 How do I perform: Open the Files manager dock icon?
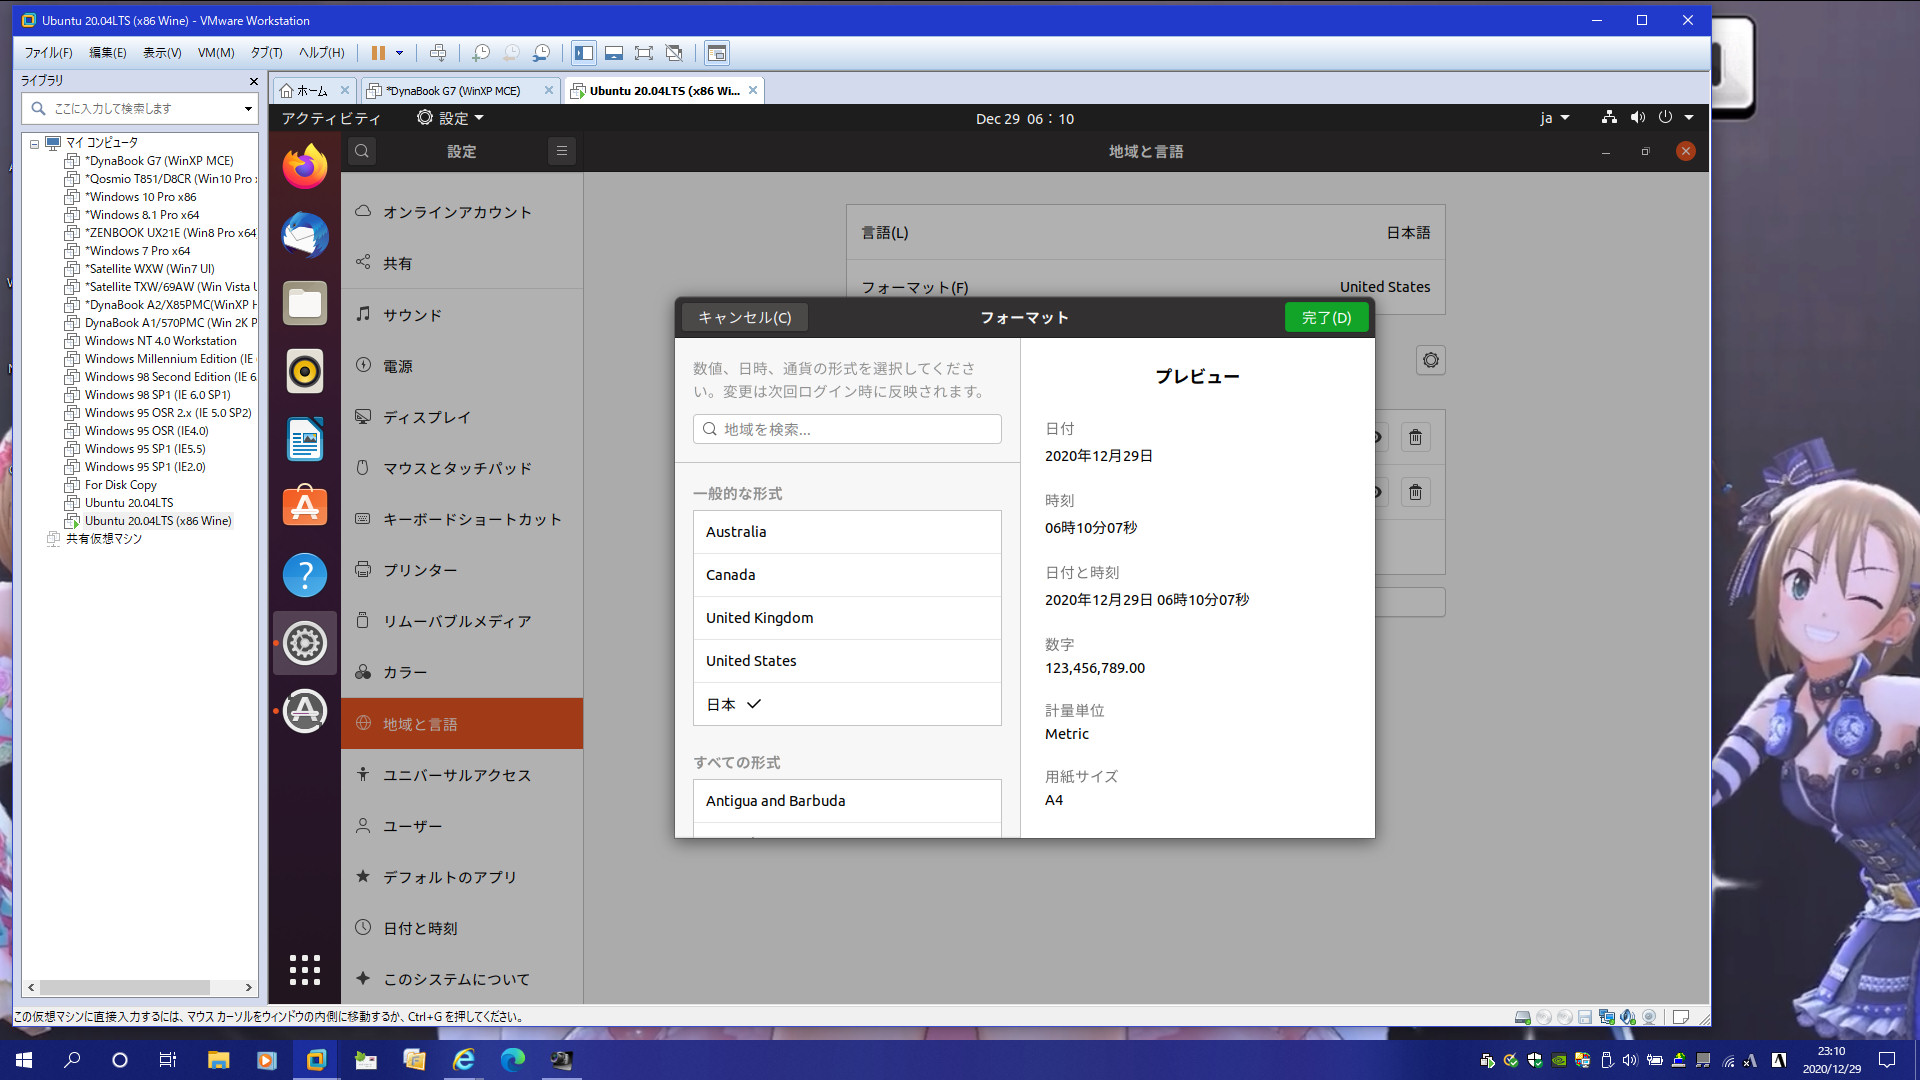pyautogui.click(x=305, y=303)
